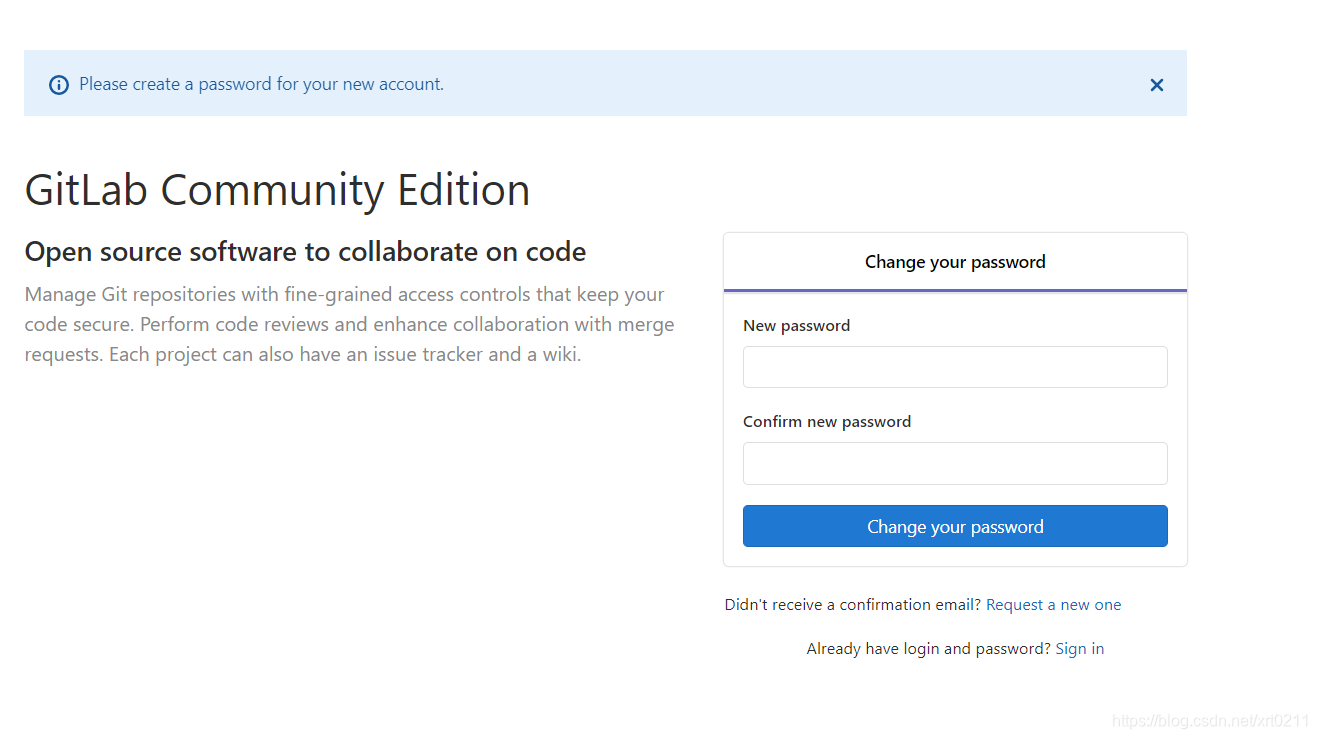
Task: Click the 'Already have login and password?' text
Action: click(x=928, y=649)
